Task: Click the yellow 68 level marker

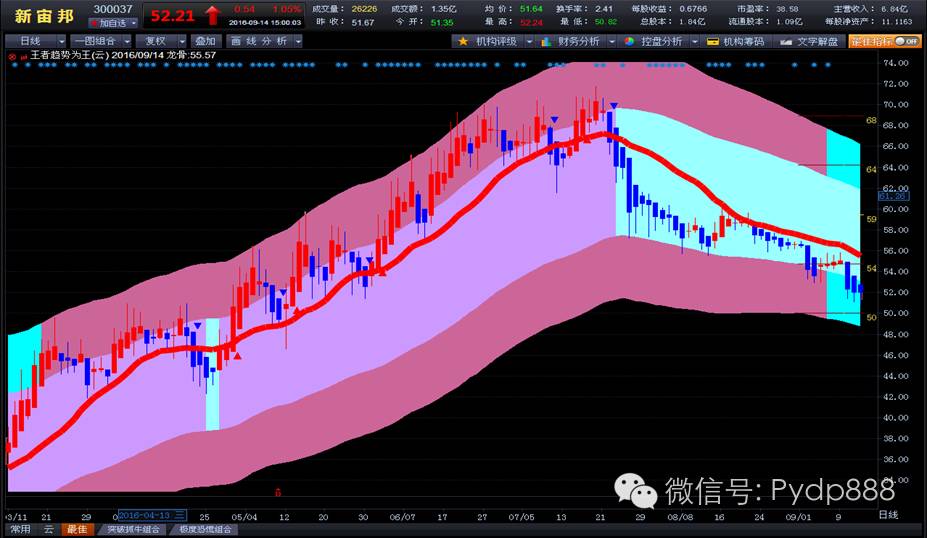Action: [871, 120]
